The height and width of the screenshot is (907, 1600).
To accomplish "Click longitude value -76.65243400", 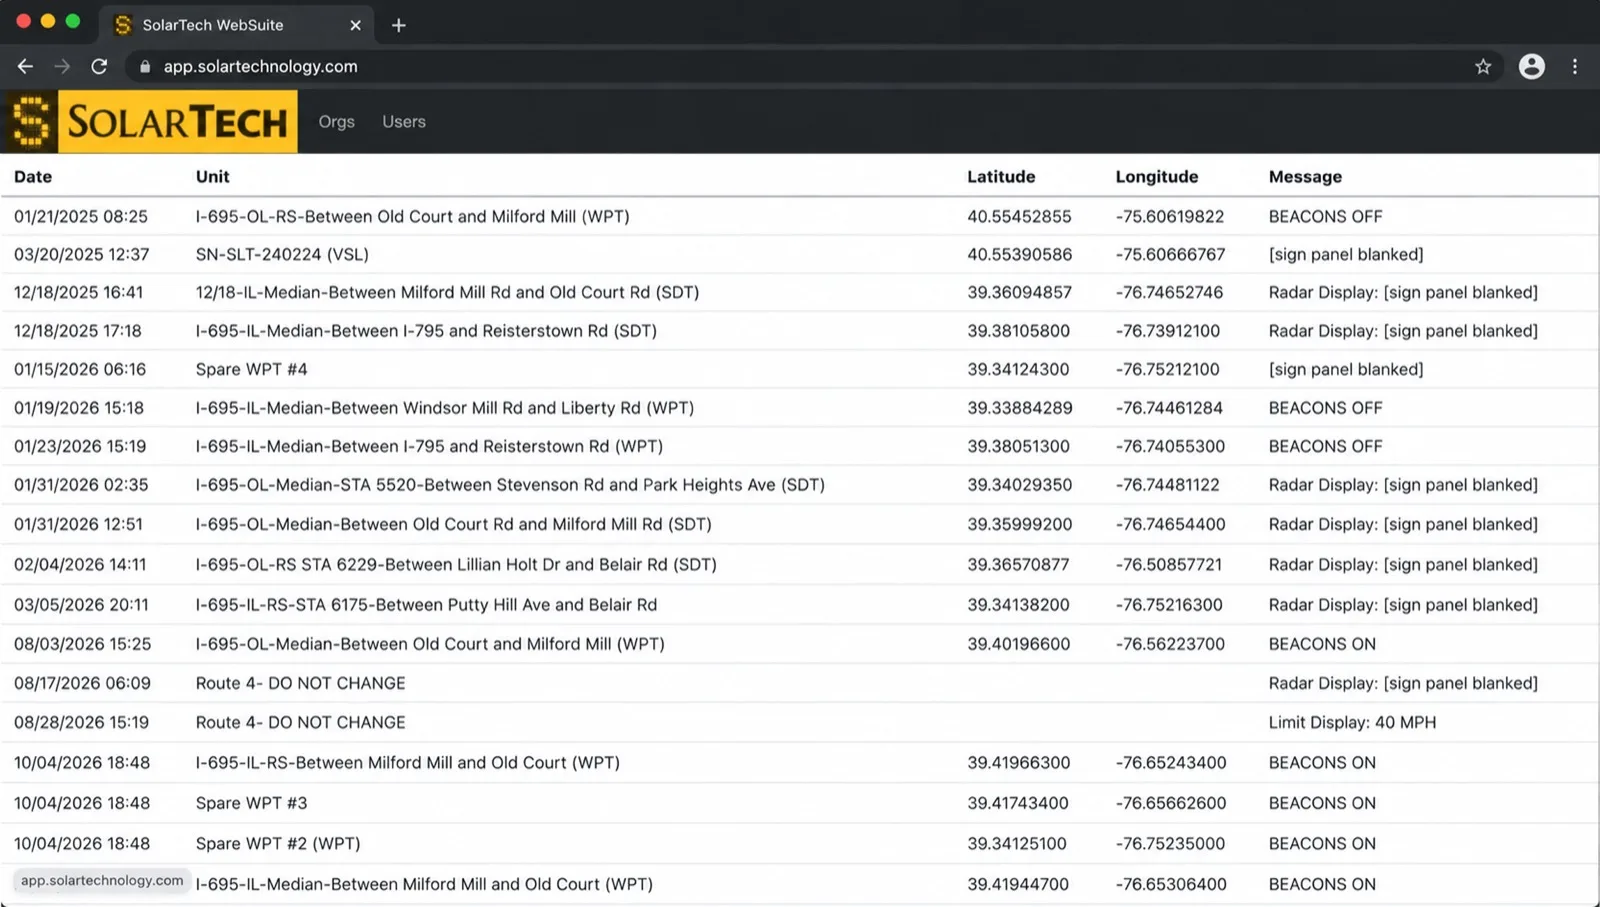I will (1171, 763).
